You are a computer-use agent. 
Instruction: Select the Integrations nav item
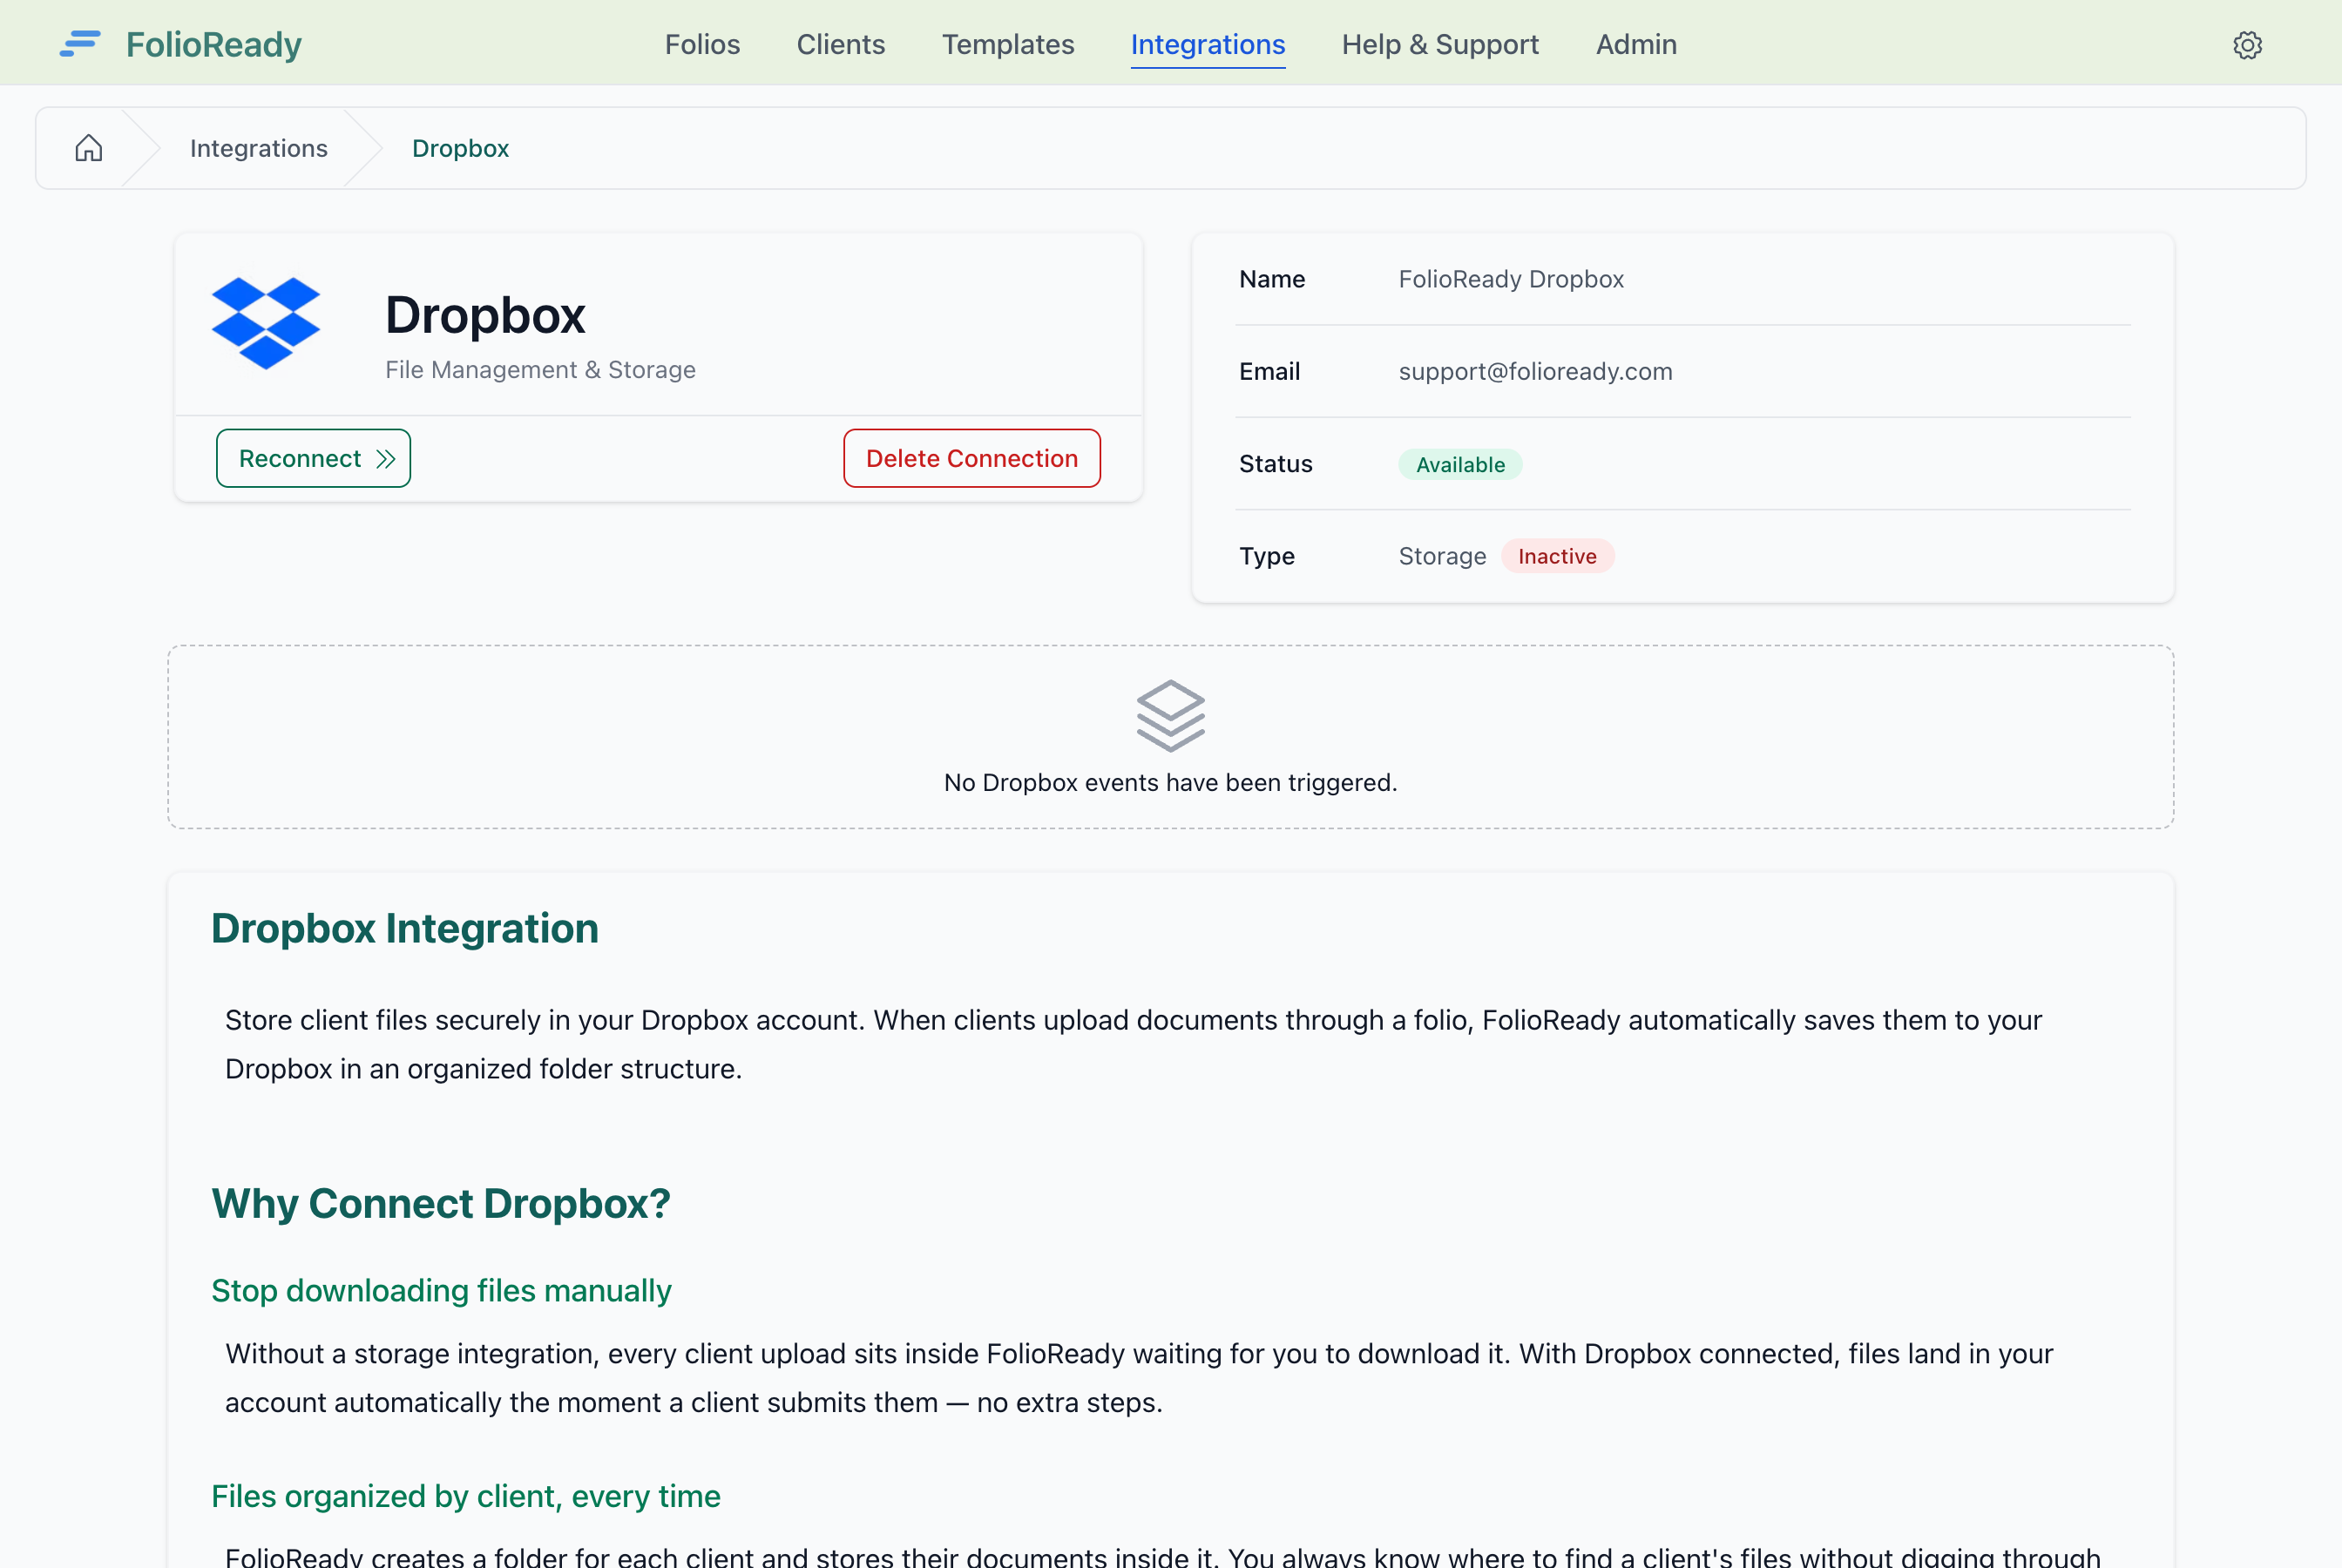pos(1207,44)
